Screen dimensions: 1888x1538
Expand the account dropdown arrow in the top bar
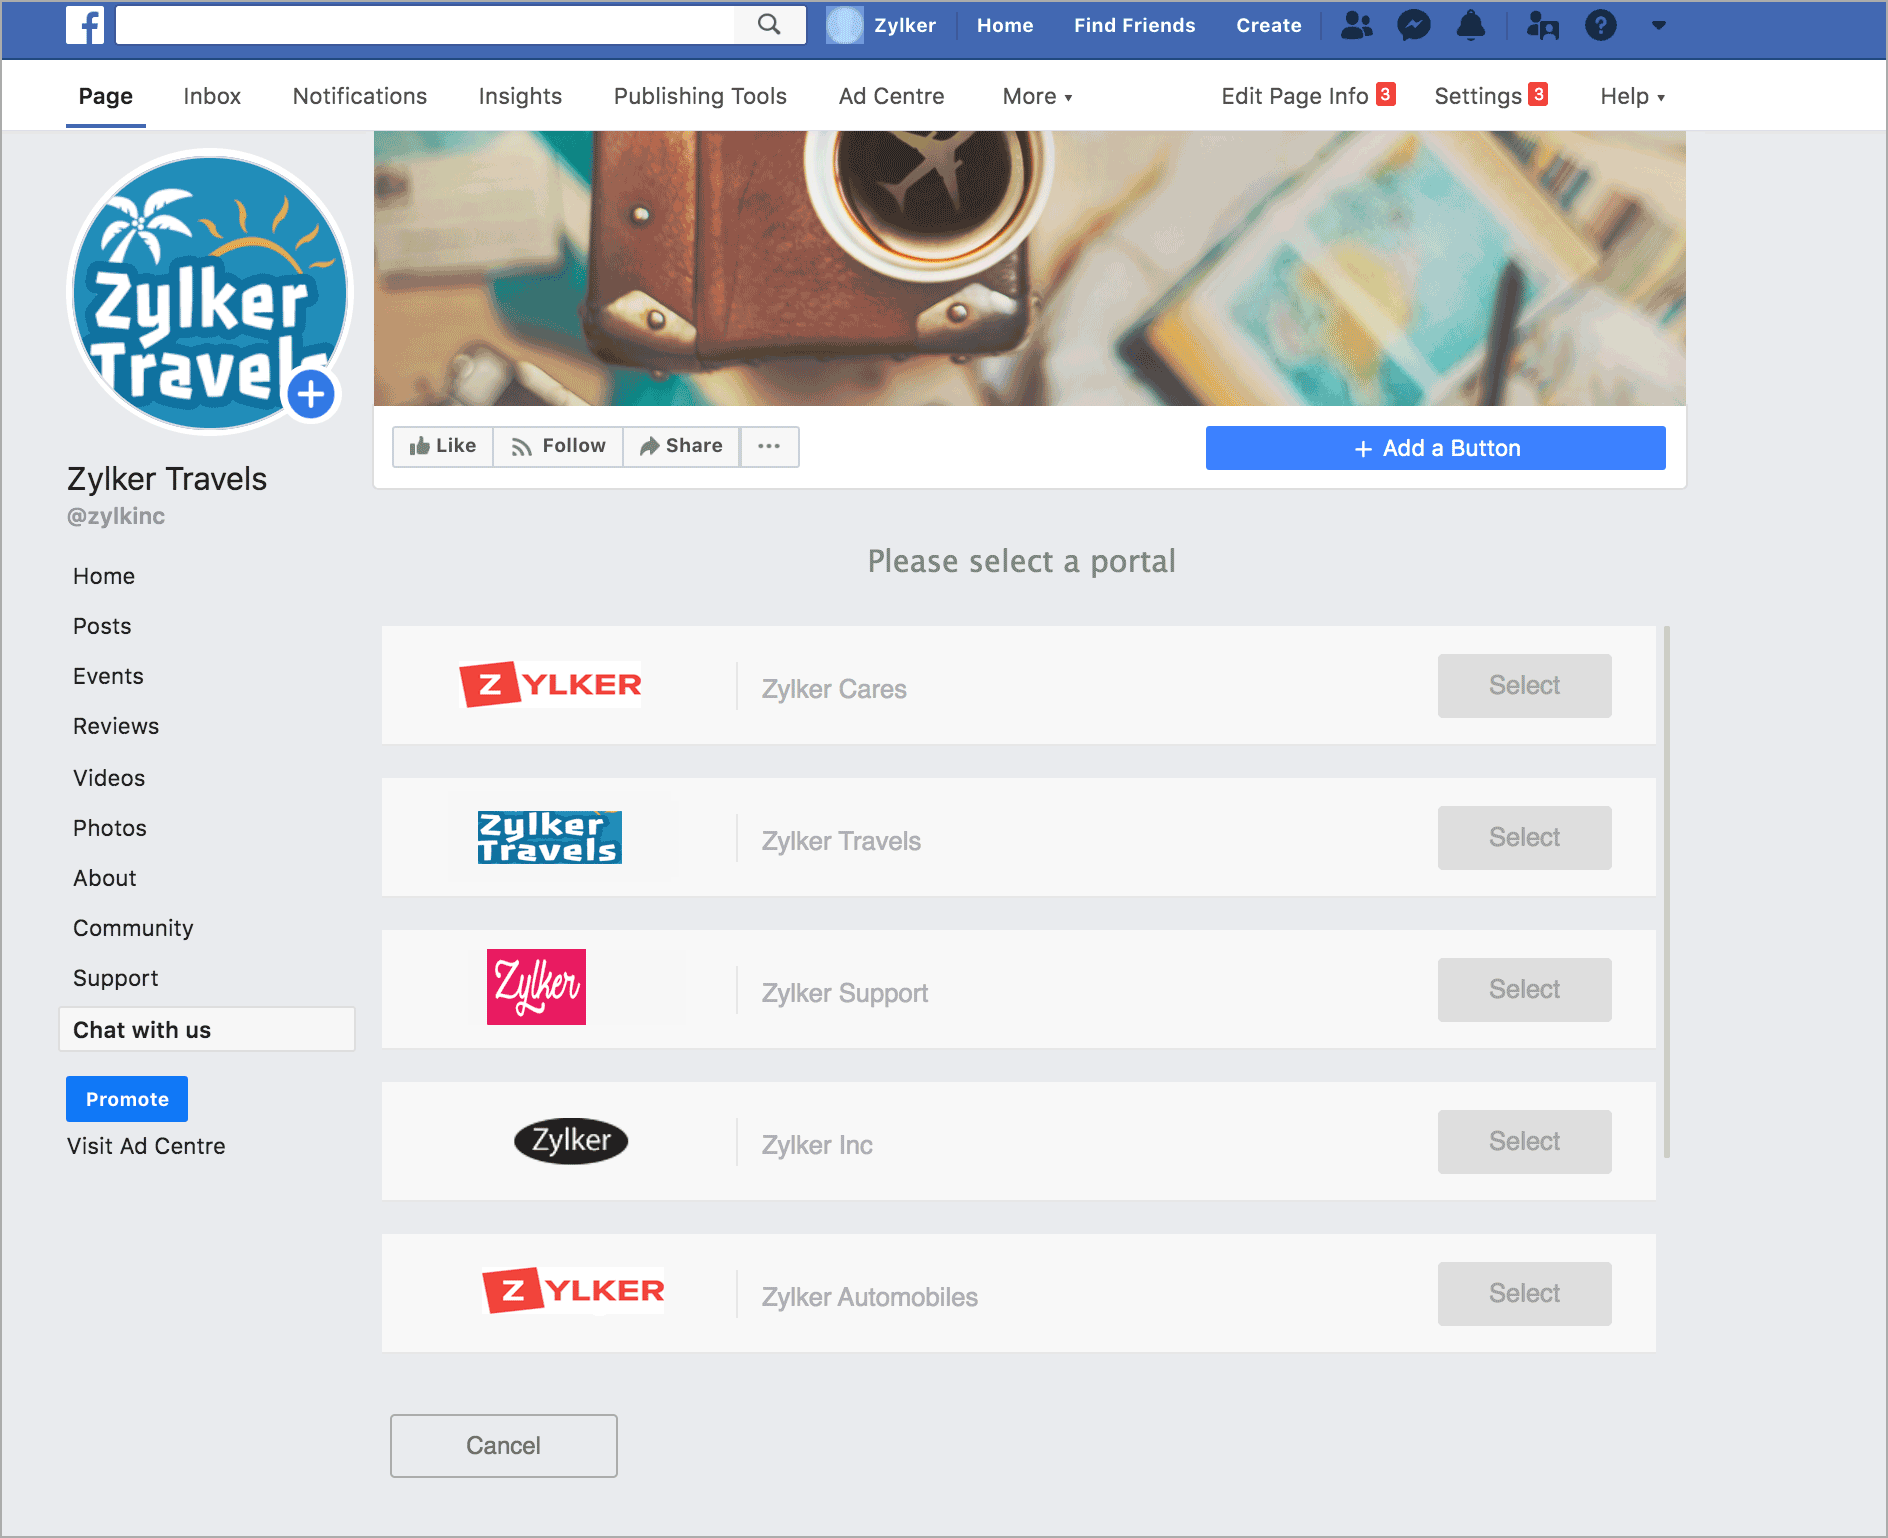[1659, 26]
